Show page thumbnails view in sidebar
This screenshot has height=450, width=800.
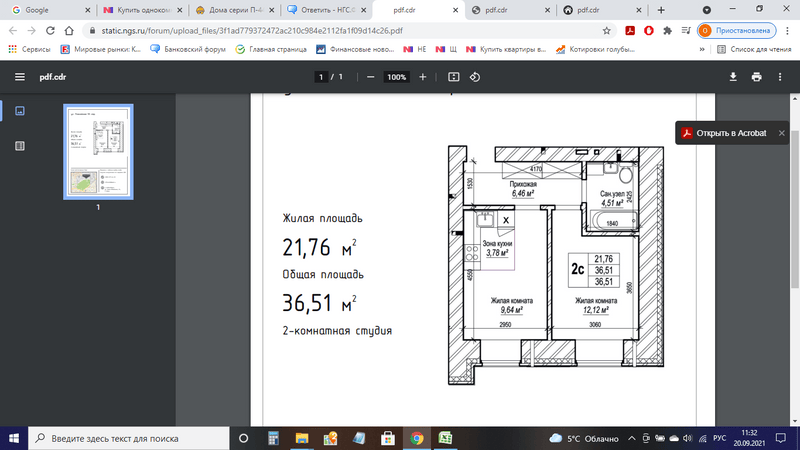(x=20, y=111)
